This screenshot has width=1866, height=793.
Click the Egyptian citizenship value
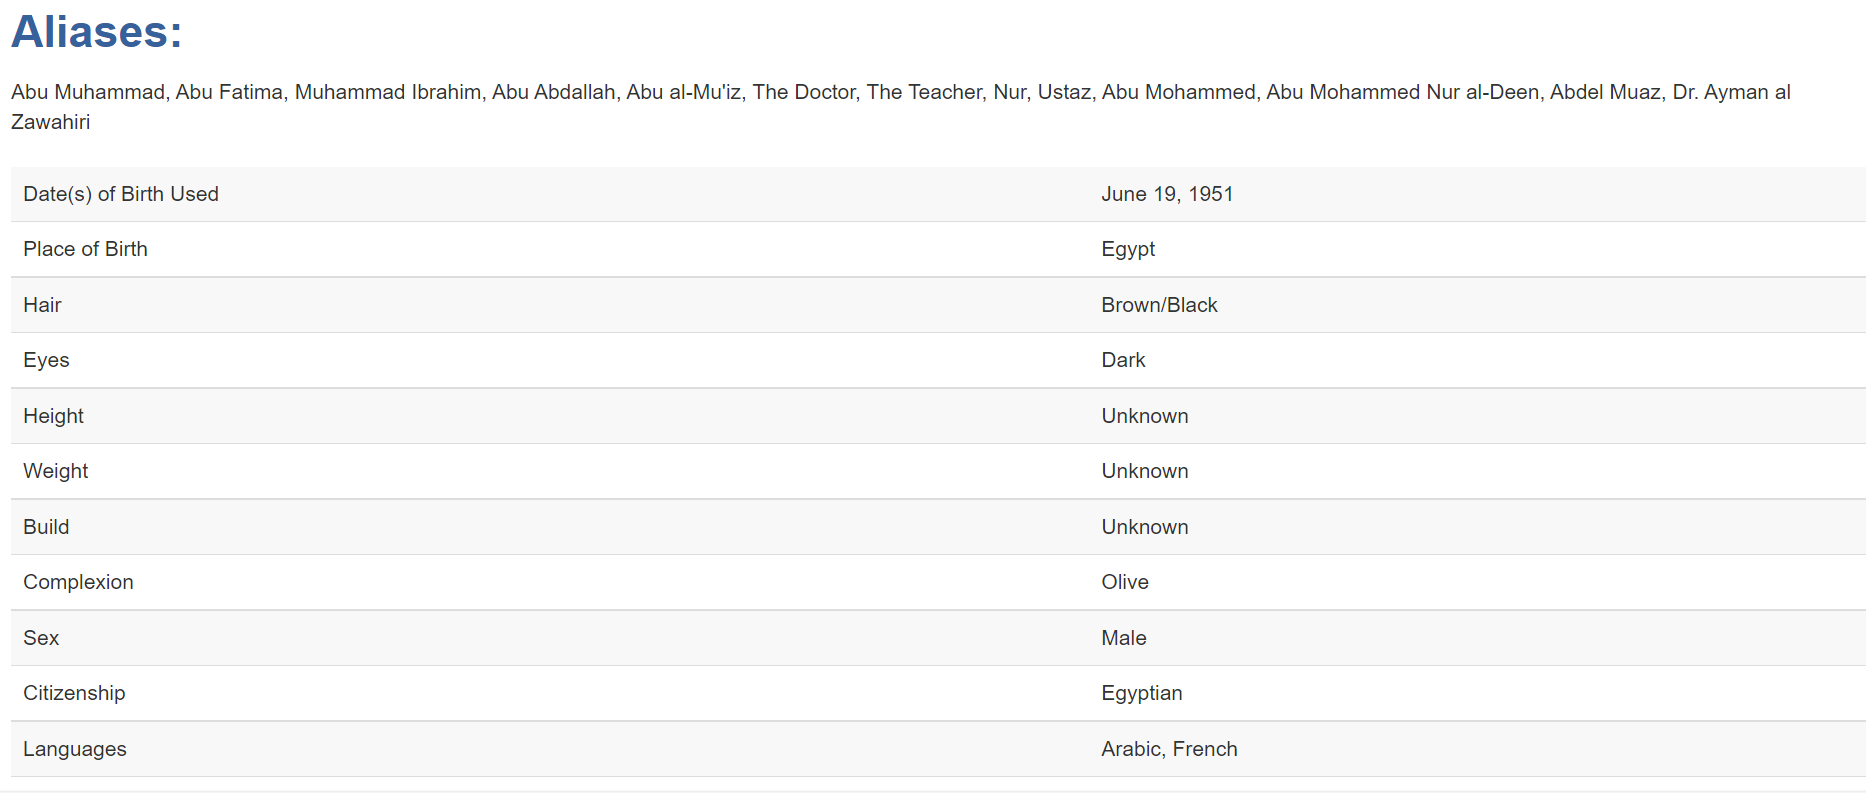1142,693
